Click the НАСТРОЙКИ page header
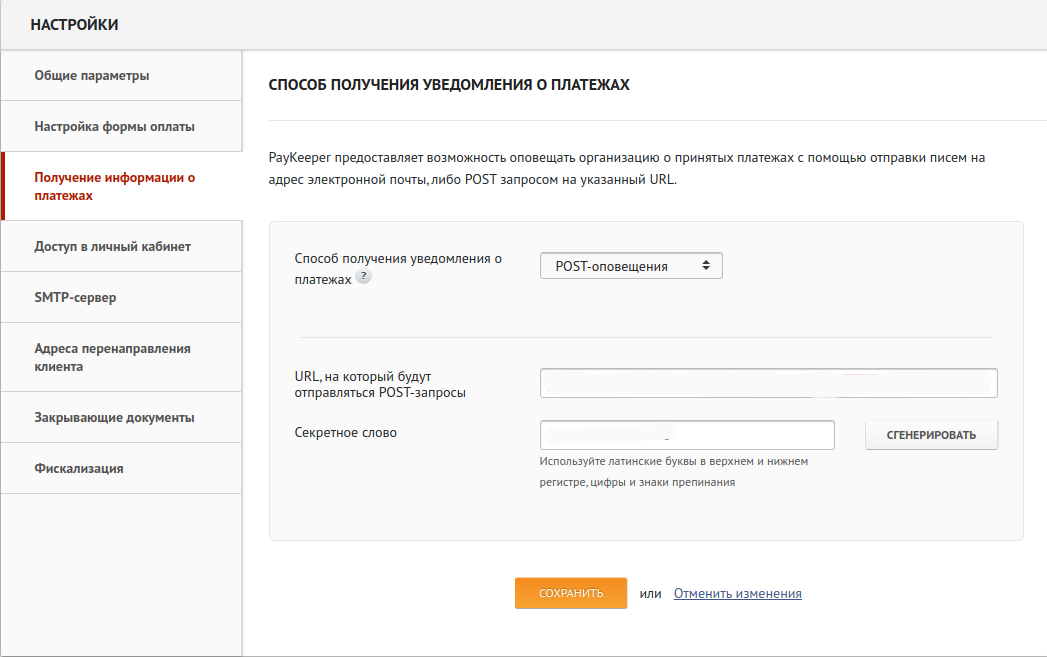Image resolution: width=1047 pixels, height=657 pixels. coord(75,25)
